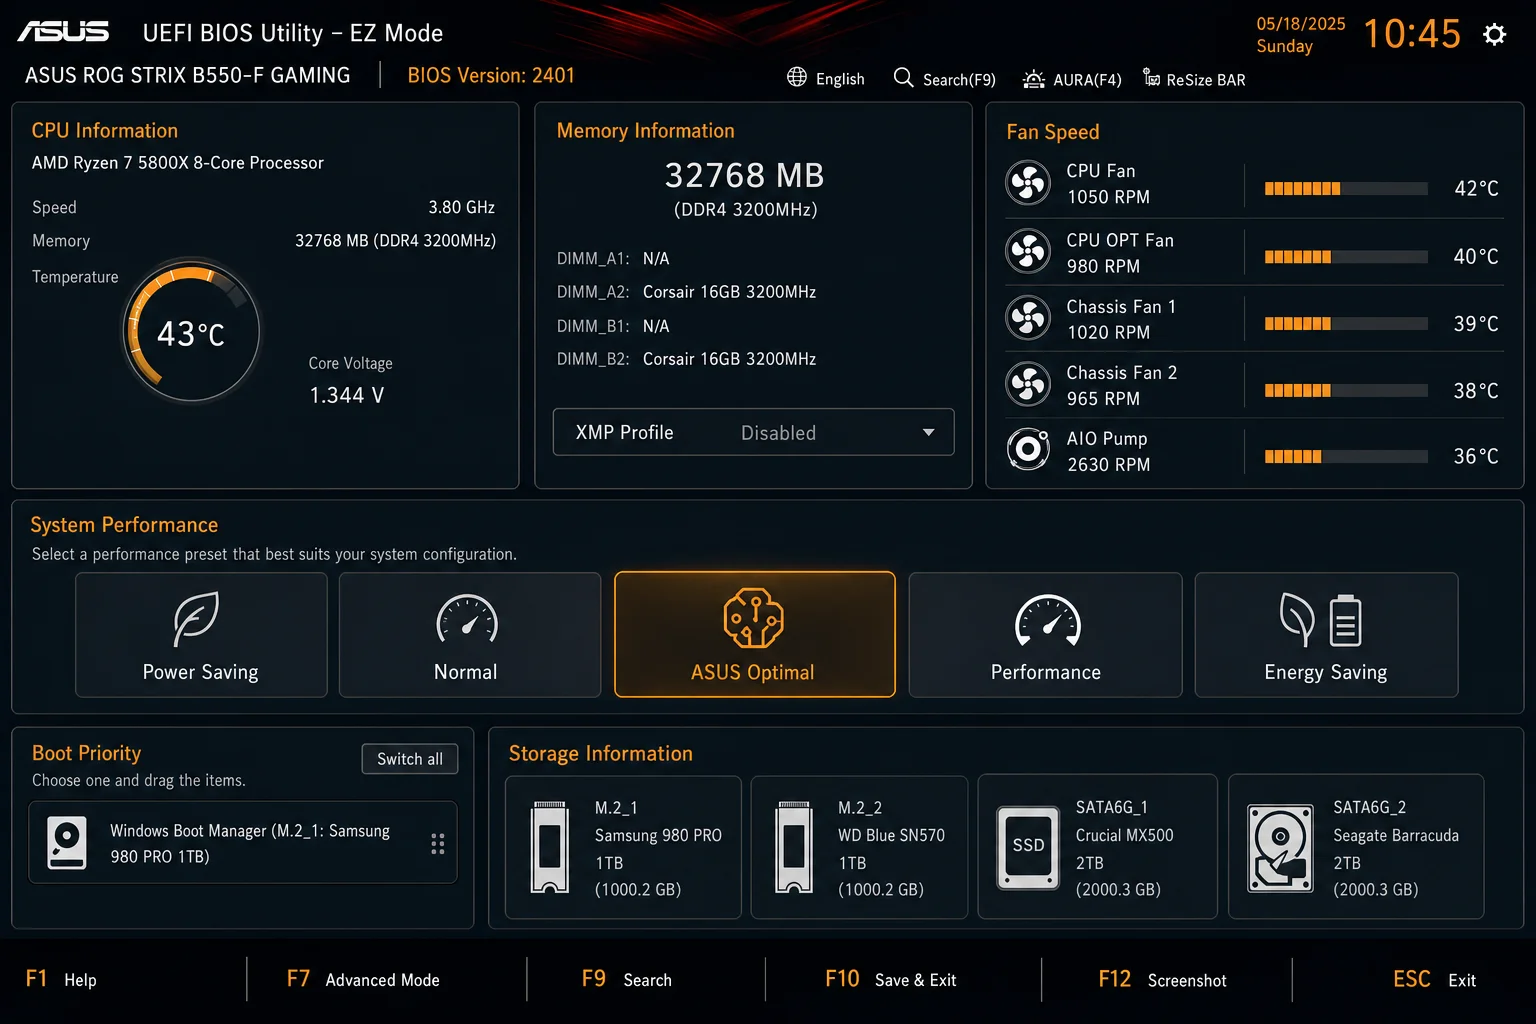Select the Energy Saving preset

click(x=1326, y=635)
